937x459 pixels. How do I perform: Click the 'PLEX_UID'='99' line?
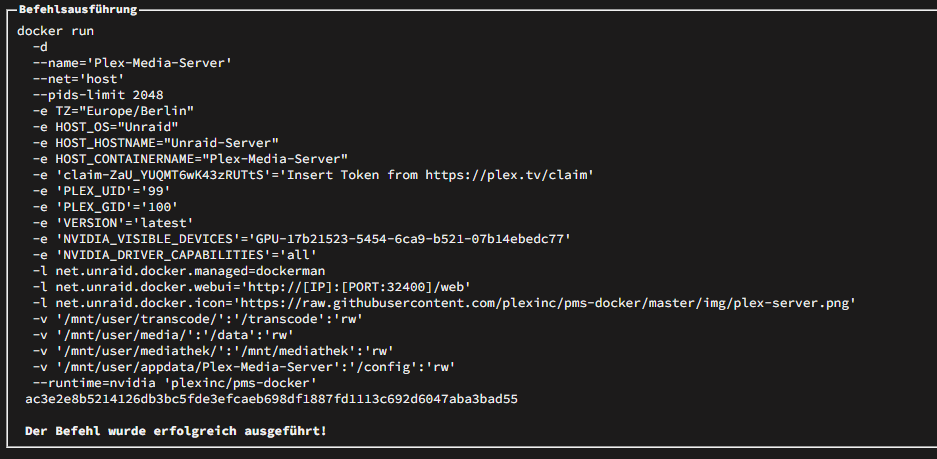[x=106, y=191]
